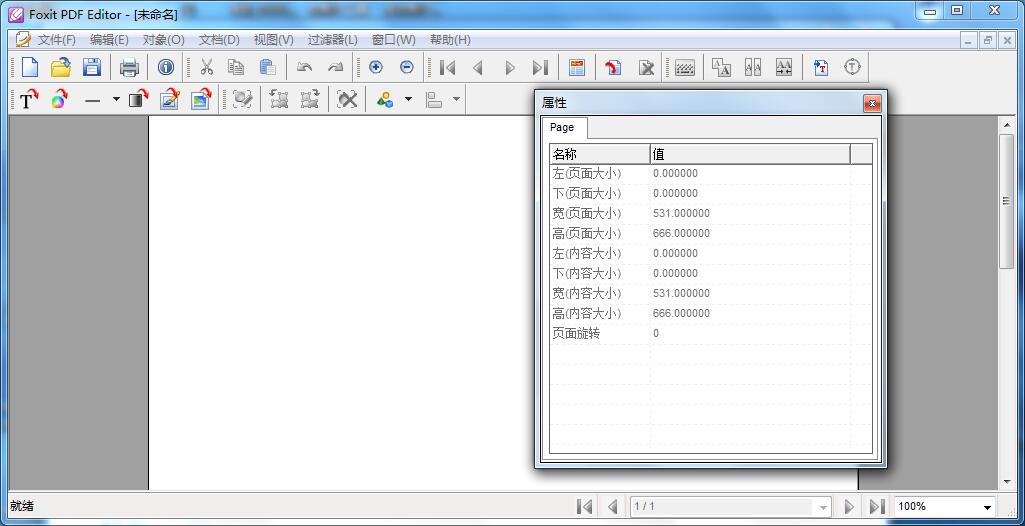
Task: Delete the page with the crossed-page icon
Action: [646, 67]
